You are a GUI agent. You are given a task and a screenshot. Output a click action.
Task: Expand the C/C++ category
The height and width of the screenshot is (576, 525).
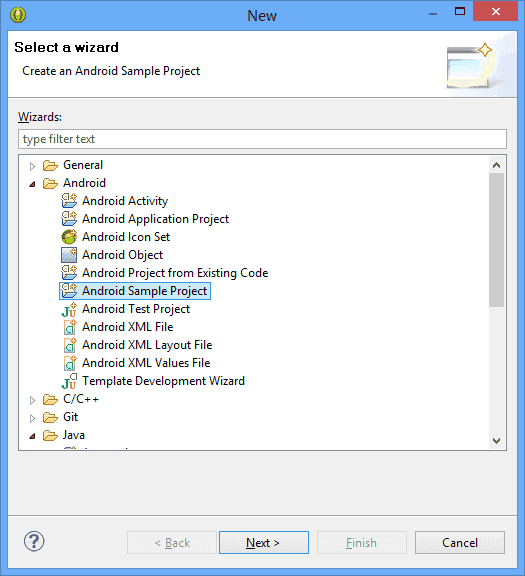click(32, 400)
